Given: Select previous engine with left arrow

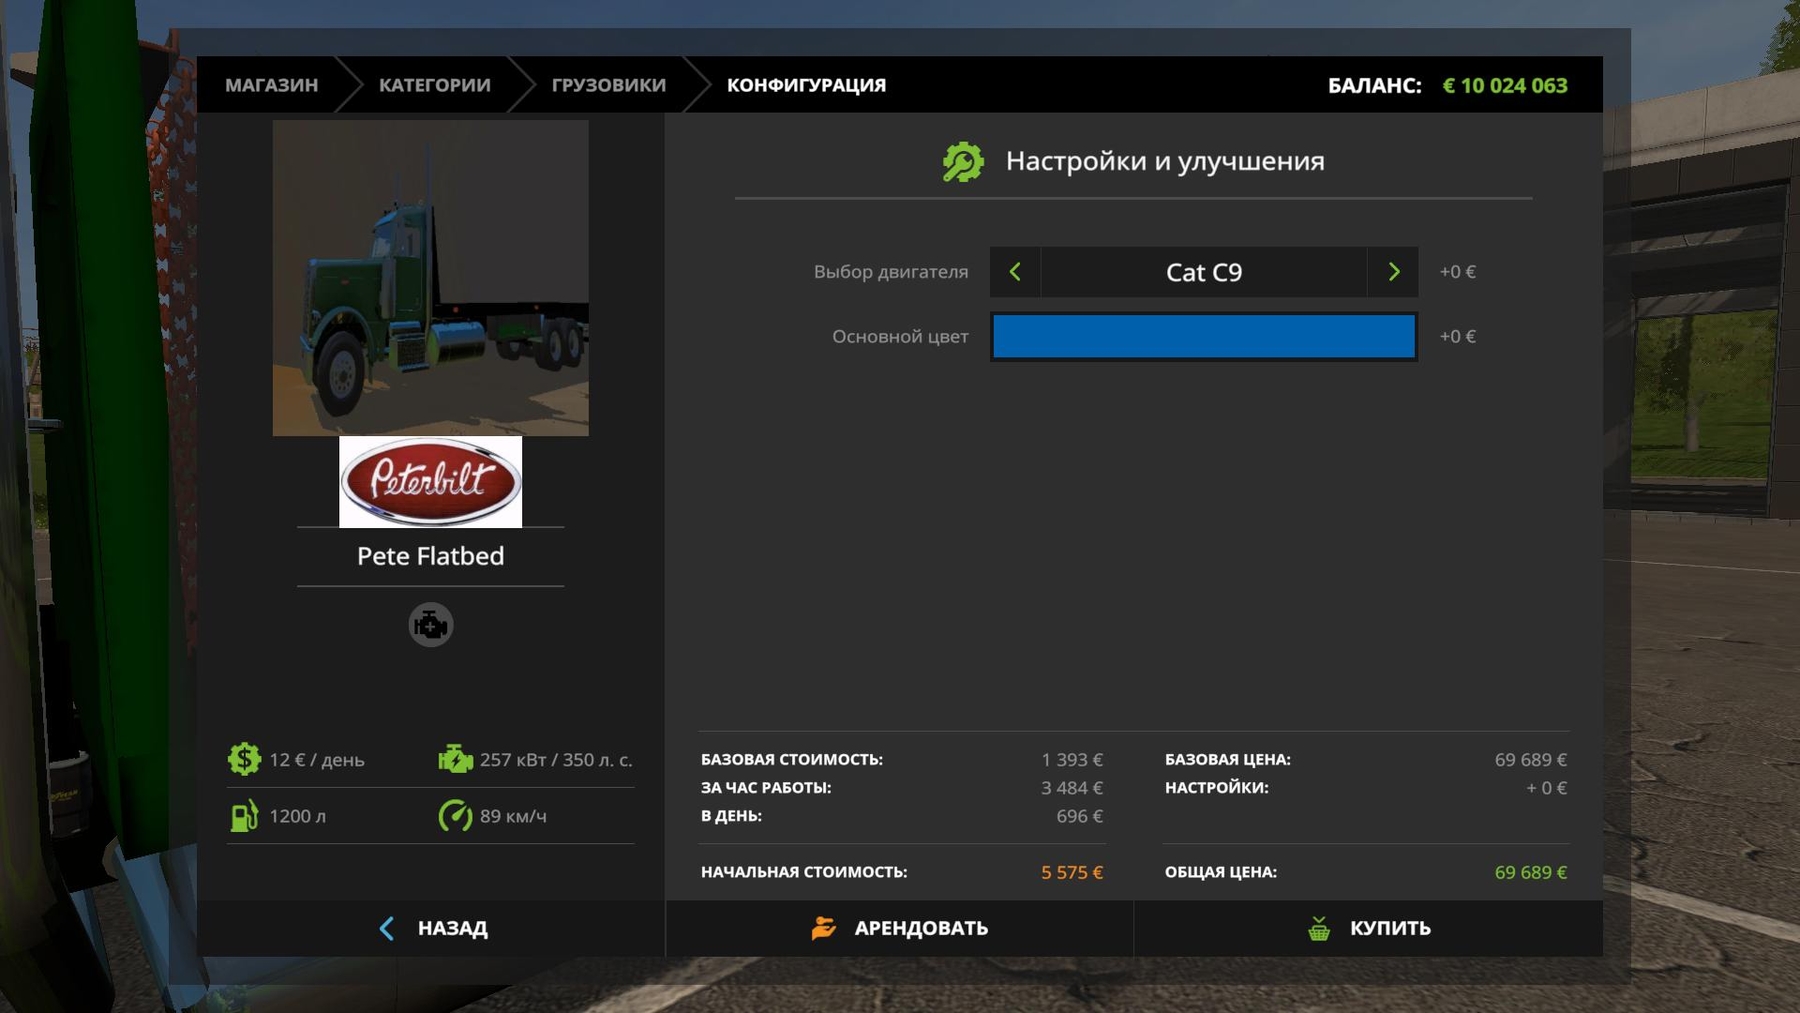Looking at the screenshot, I should 1015,272.
